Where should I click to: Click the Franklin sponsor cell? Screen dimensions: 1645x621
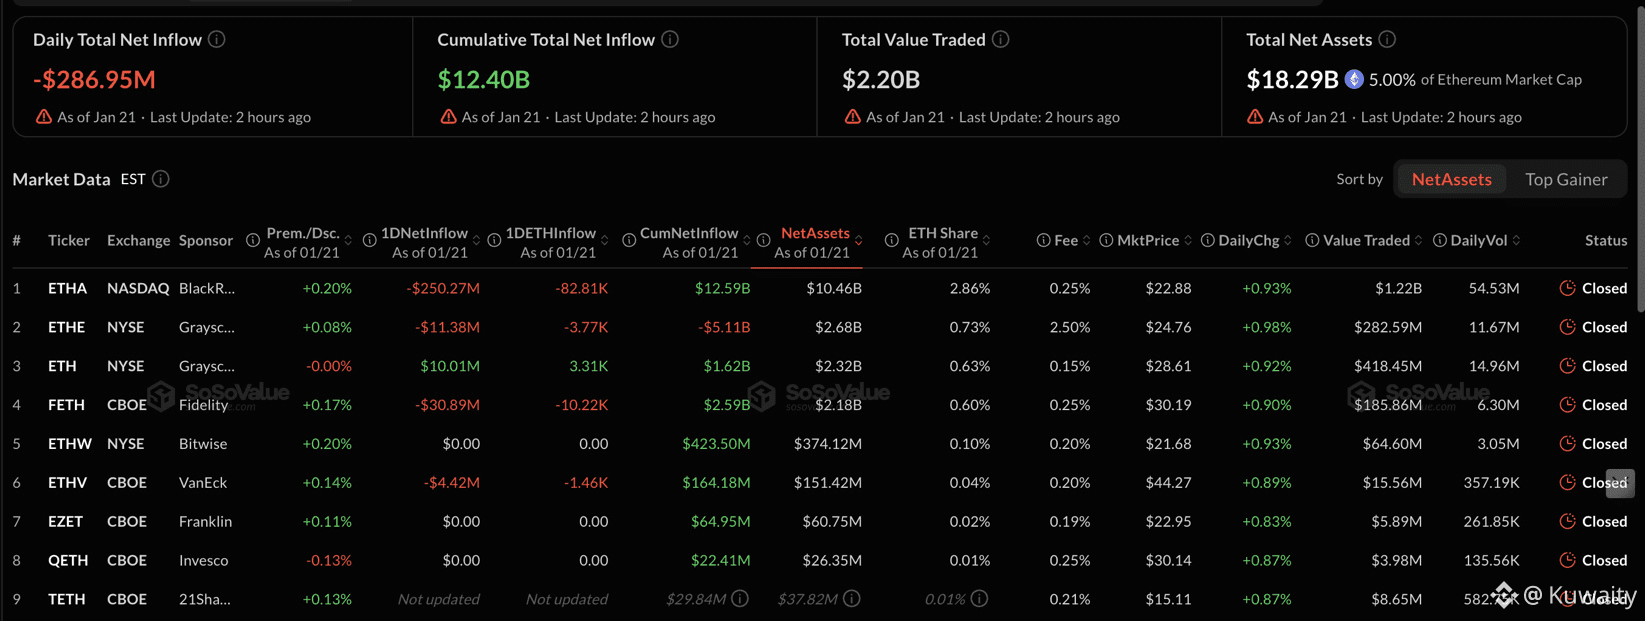[x=205, y=521]
